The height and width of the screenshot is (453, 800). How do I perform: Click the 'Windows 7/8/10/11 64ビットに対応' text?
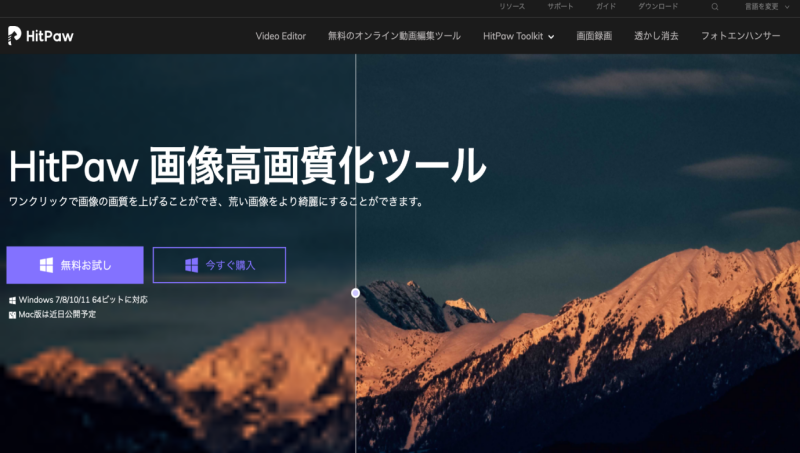83,300
